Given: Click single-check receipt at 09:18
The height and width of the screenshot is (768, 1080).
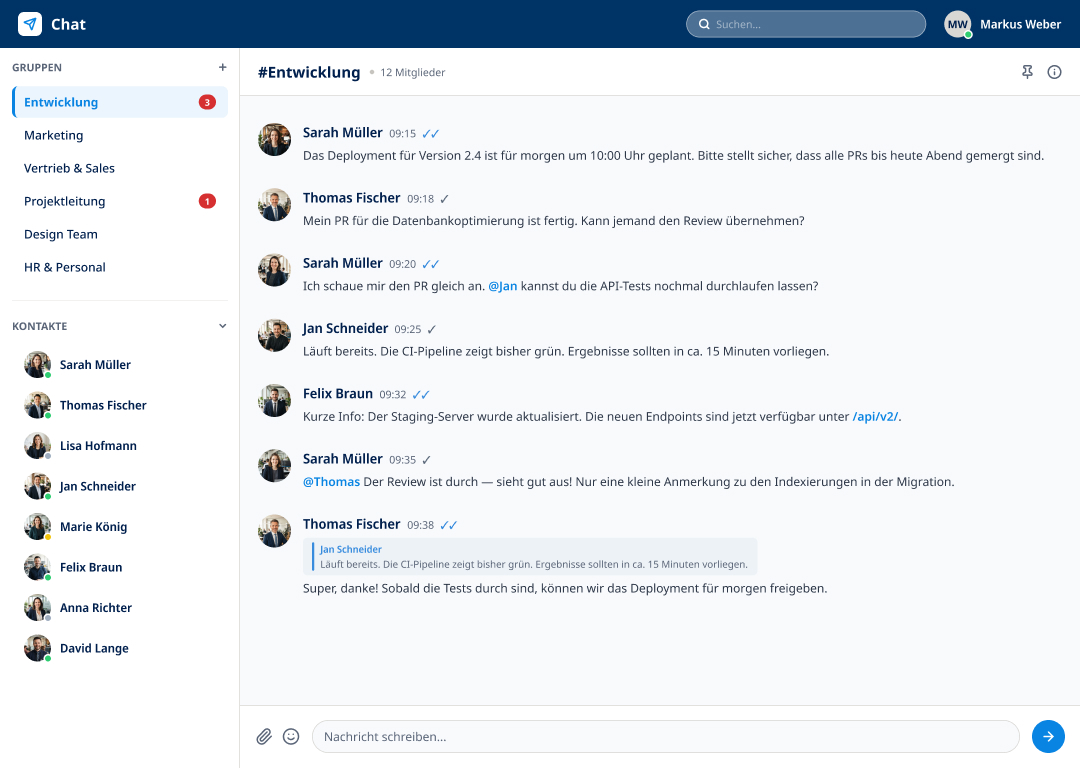Looking at the screenshot, I should click(444, 199).
